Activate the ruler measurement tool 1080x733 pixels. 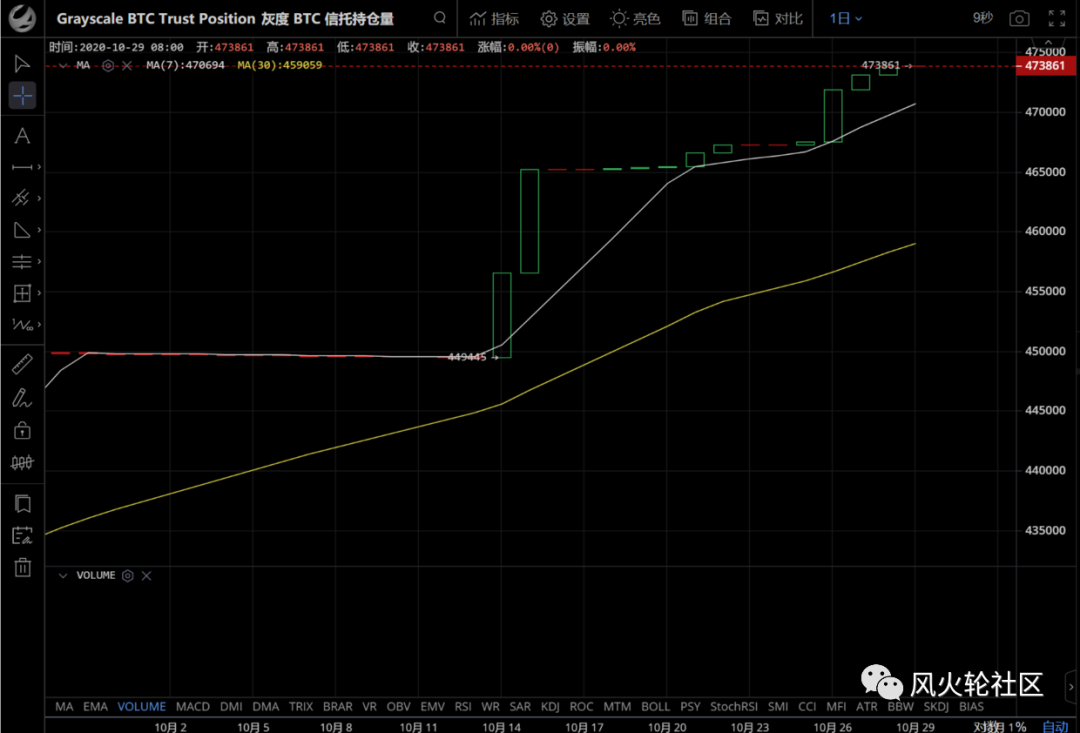click(x=22, y=364)
